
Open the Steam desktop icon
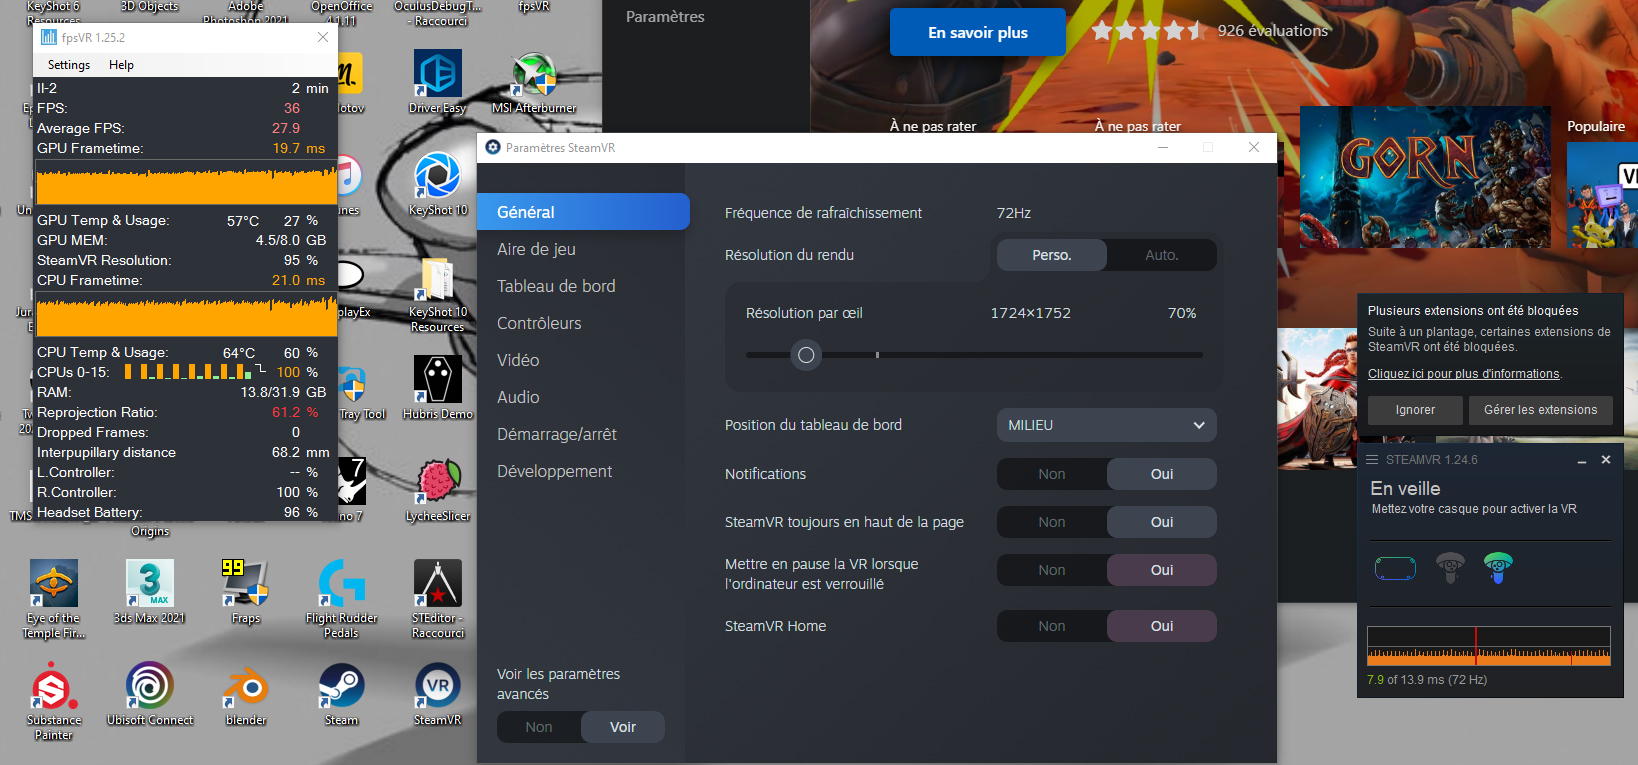pos(341,694)
